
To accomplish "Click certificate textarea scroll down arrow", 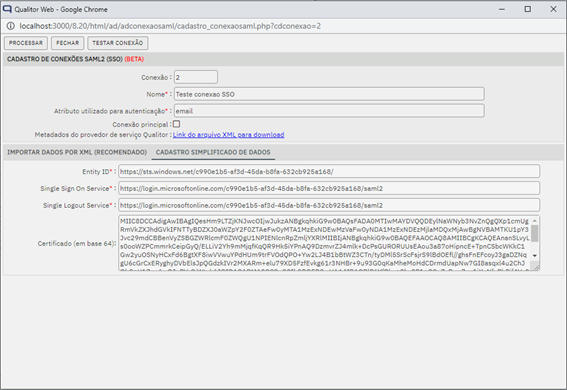I will click(x=535, y=256).
